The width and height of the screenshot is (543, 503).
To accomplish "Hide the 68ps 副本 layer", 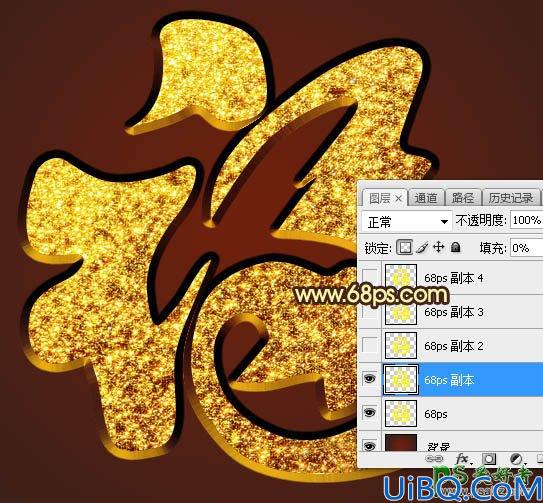I will coord(370,379).
